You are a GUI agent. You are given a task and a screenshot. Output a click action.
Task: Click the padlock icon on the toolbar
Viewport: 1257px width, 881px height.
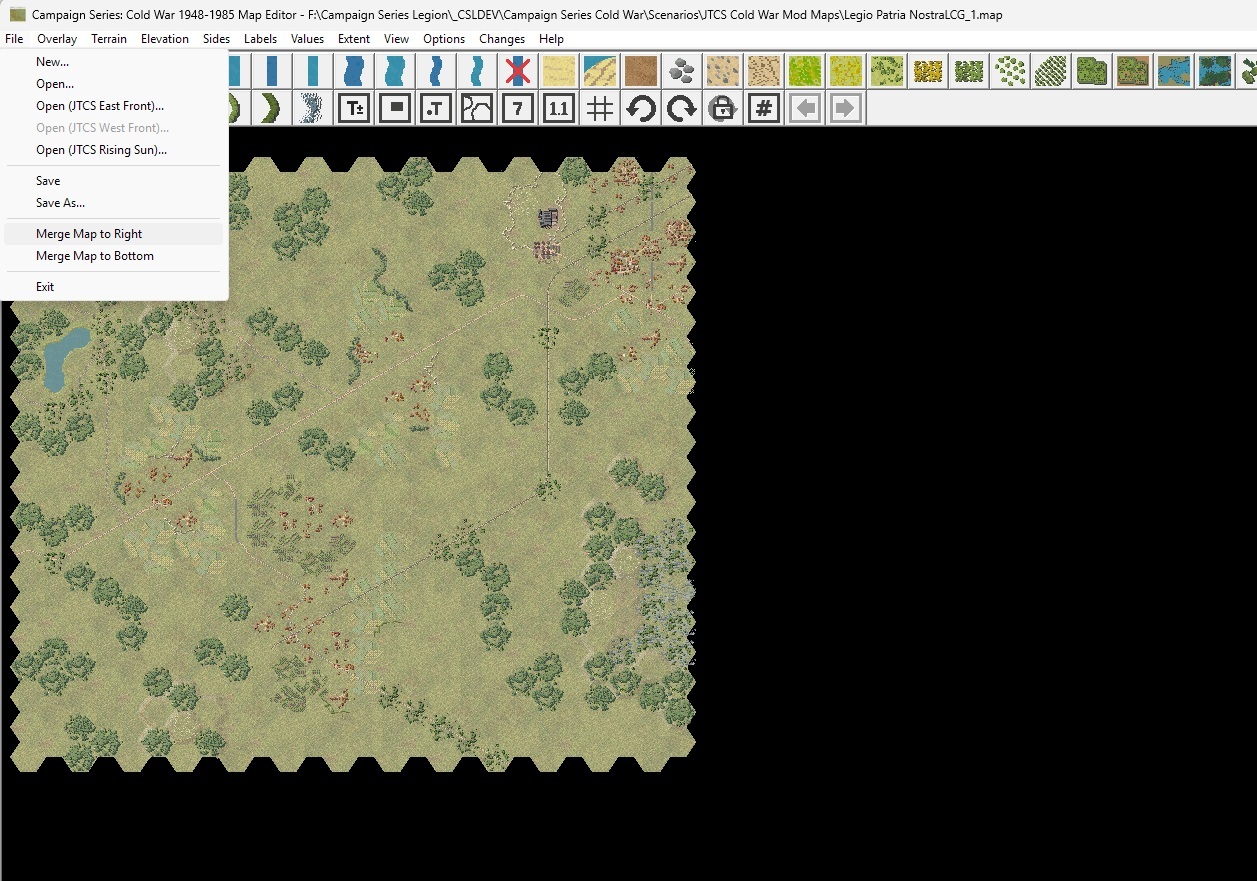722,108
